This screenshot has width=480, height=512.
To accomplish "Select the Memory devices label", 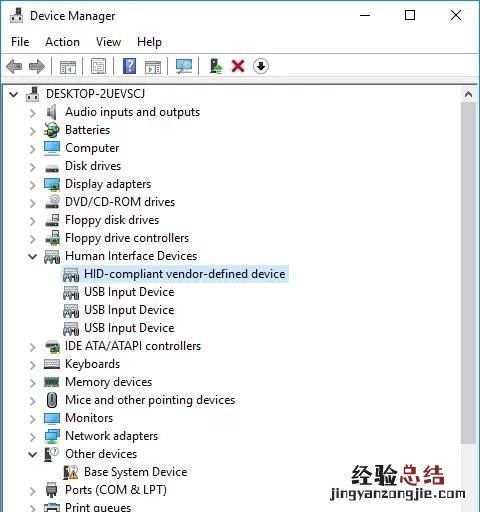I will coord(109,382).
